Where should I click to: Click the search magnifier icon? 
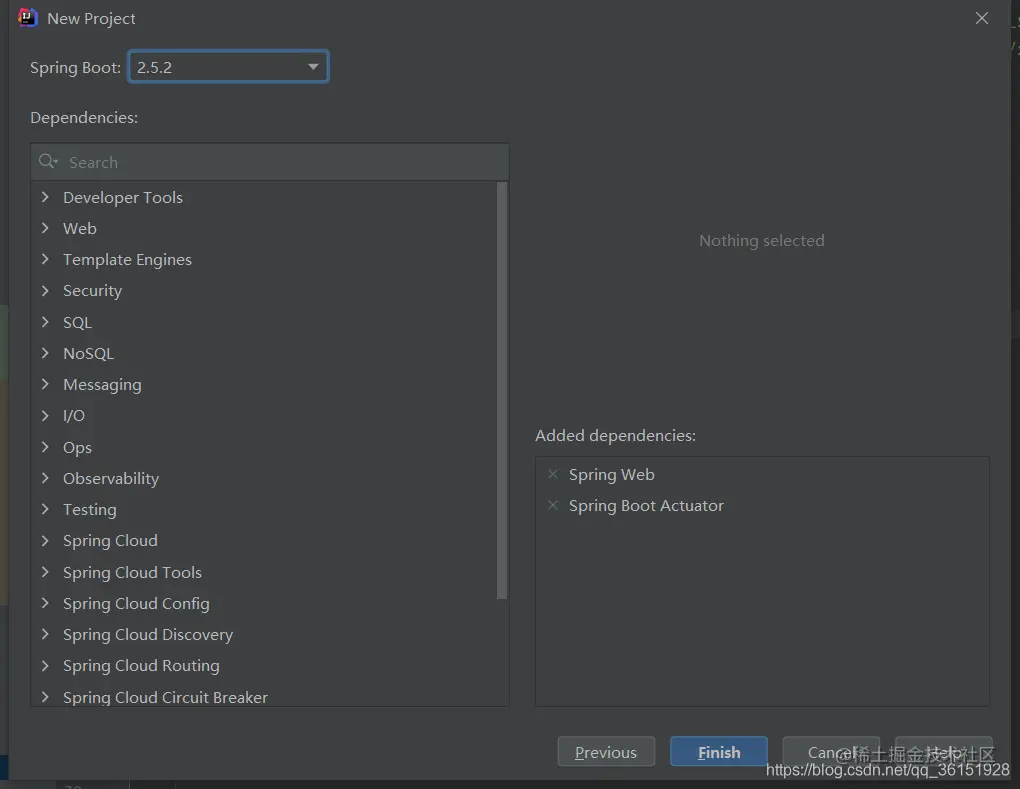(x=47, y=161)
